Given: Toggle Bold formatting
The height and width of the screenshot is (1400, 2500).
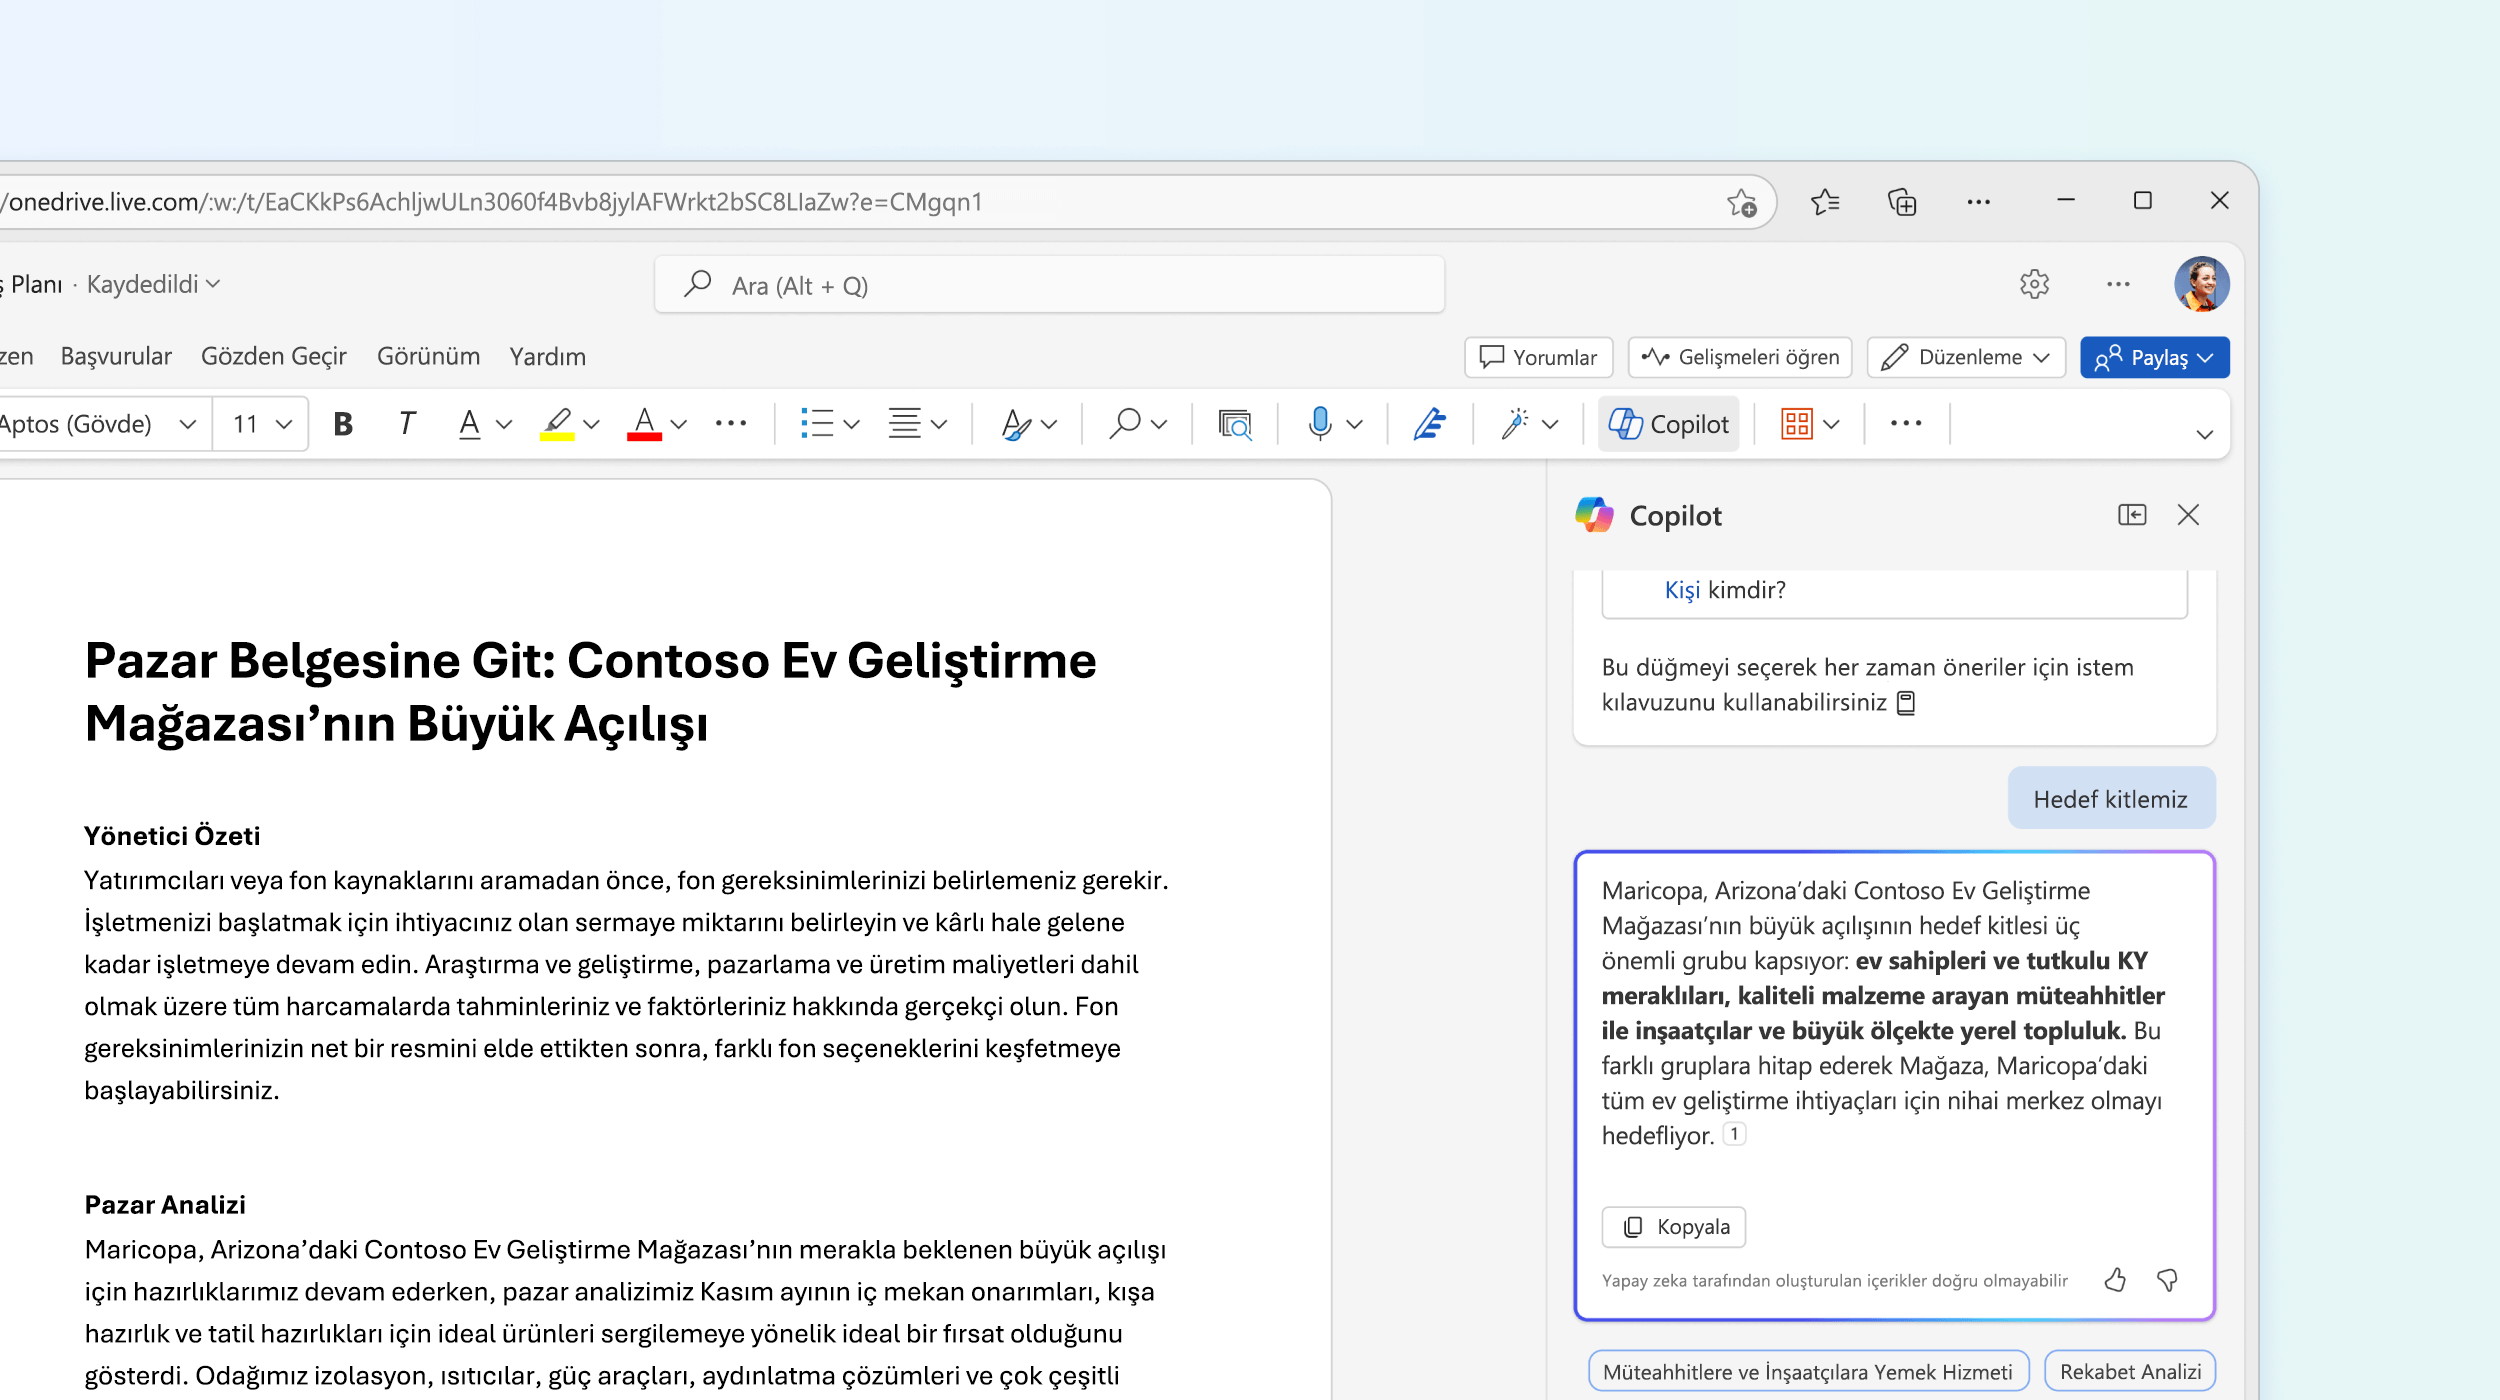Looking at the screenshot, I should point(343,424).
